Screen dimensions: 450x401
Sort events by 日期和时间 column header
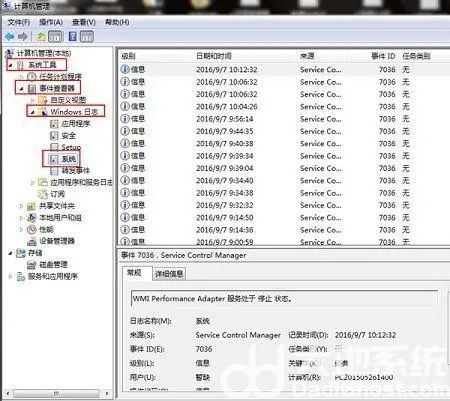tap(214, 56)
